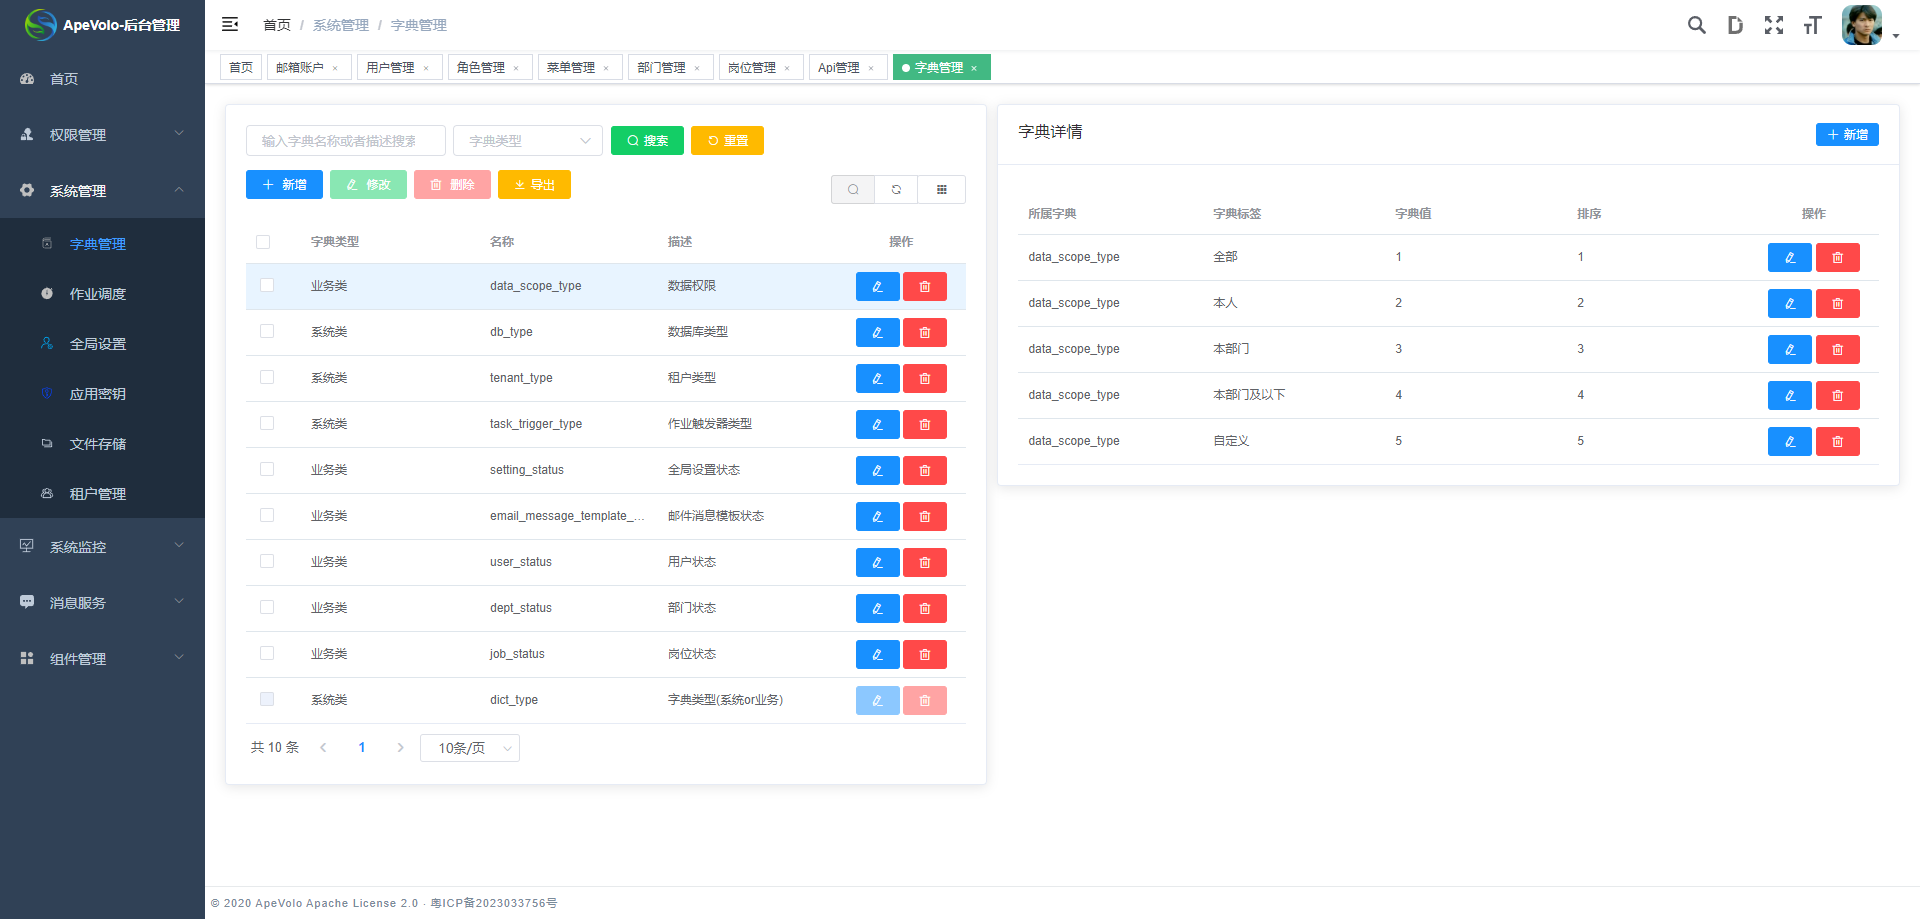
Task: Delete the 本人 dictionary detail entry
Action: pyautogui.click(x=1837, y=304)
